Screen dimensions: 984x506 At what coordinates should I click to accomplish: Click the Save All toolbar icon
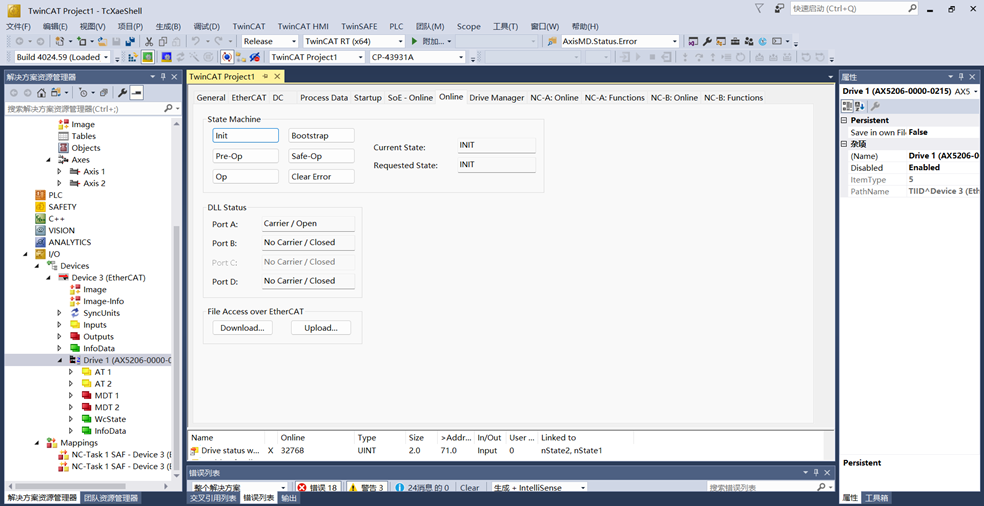coord(130,41)
